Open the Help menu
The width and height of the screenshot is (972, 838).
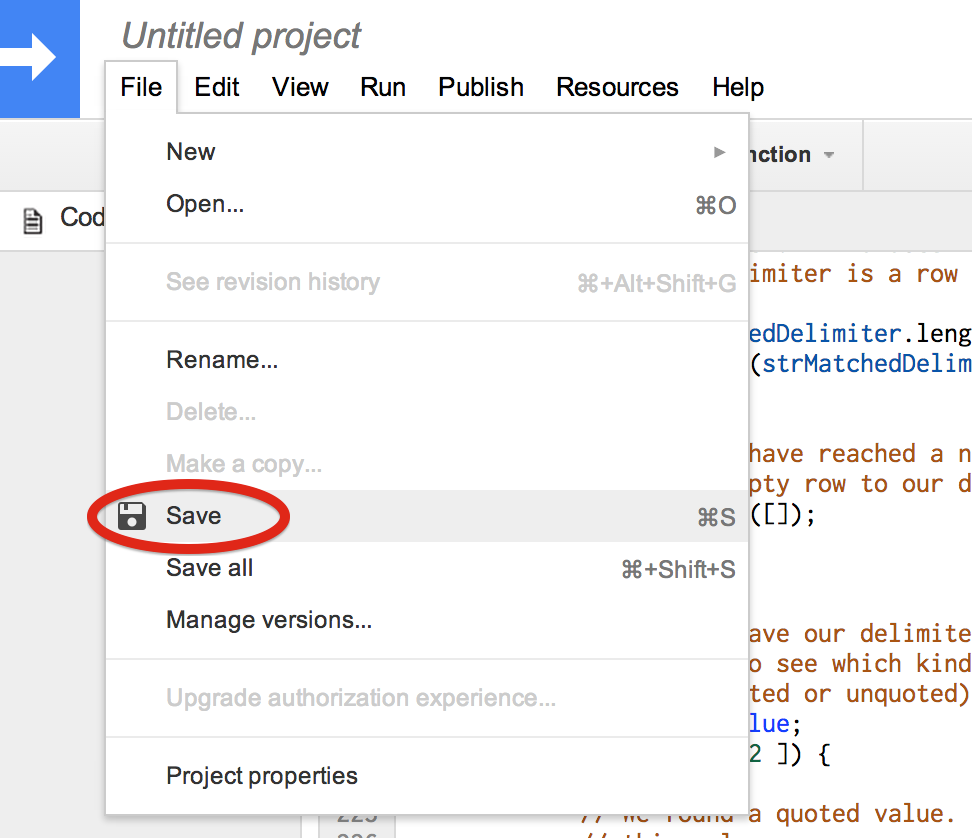tap(738, 87)
